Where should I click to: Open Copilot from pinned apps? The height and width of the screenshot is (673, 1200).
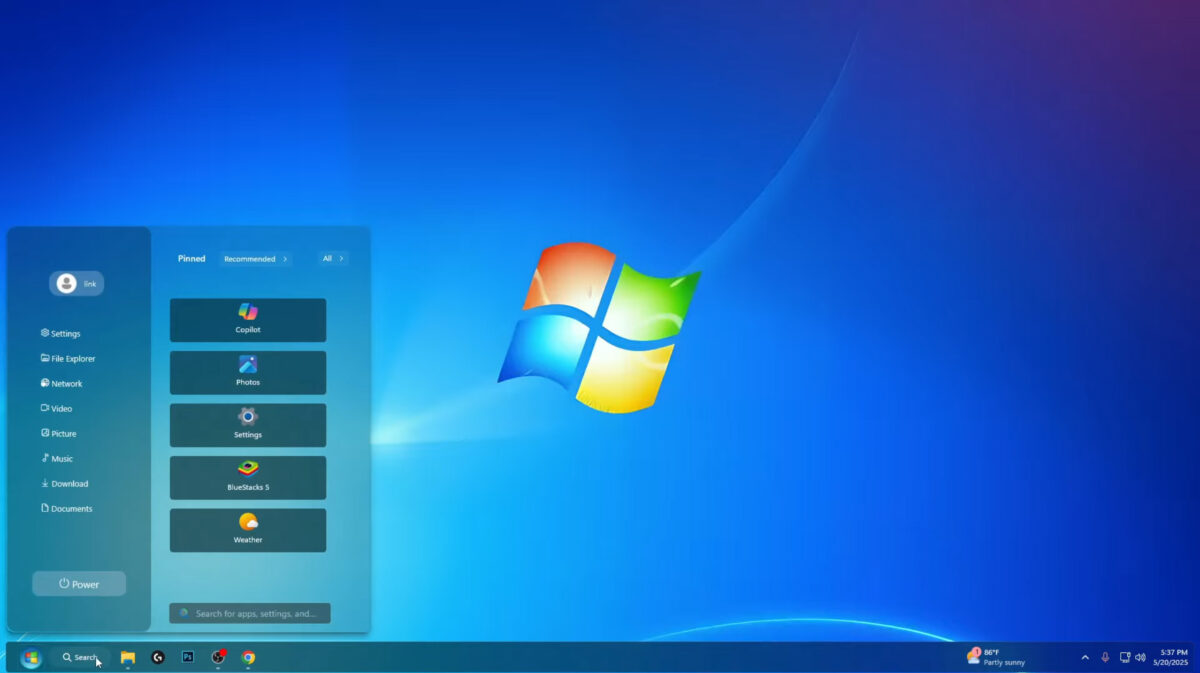tap(247, 320)
